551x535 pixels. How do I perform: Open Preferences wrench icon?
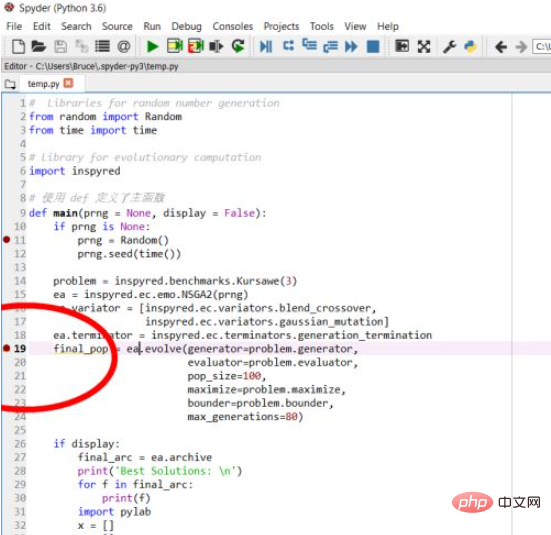[x=449, y=46]
